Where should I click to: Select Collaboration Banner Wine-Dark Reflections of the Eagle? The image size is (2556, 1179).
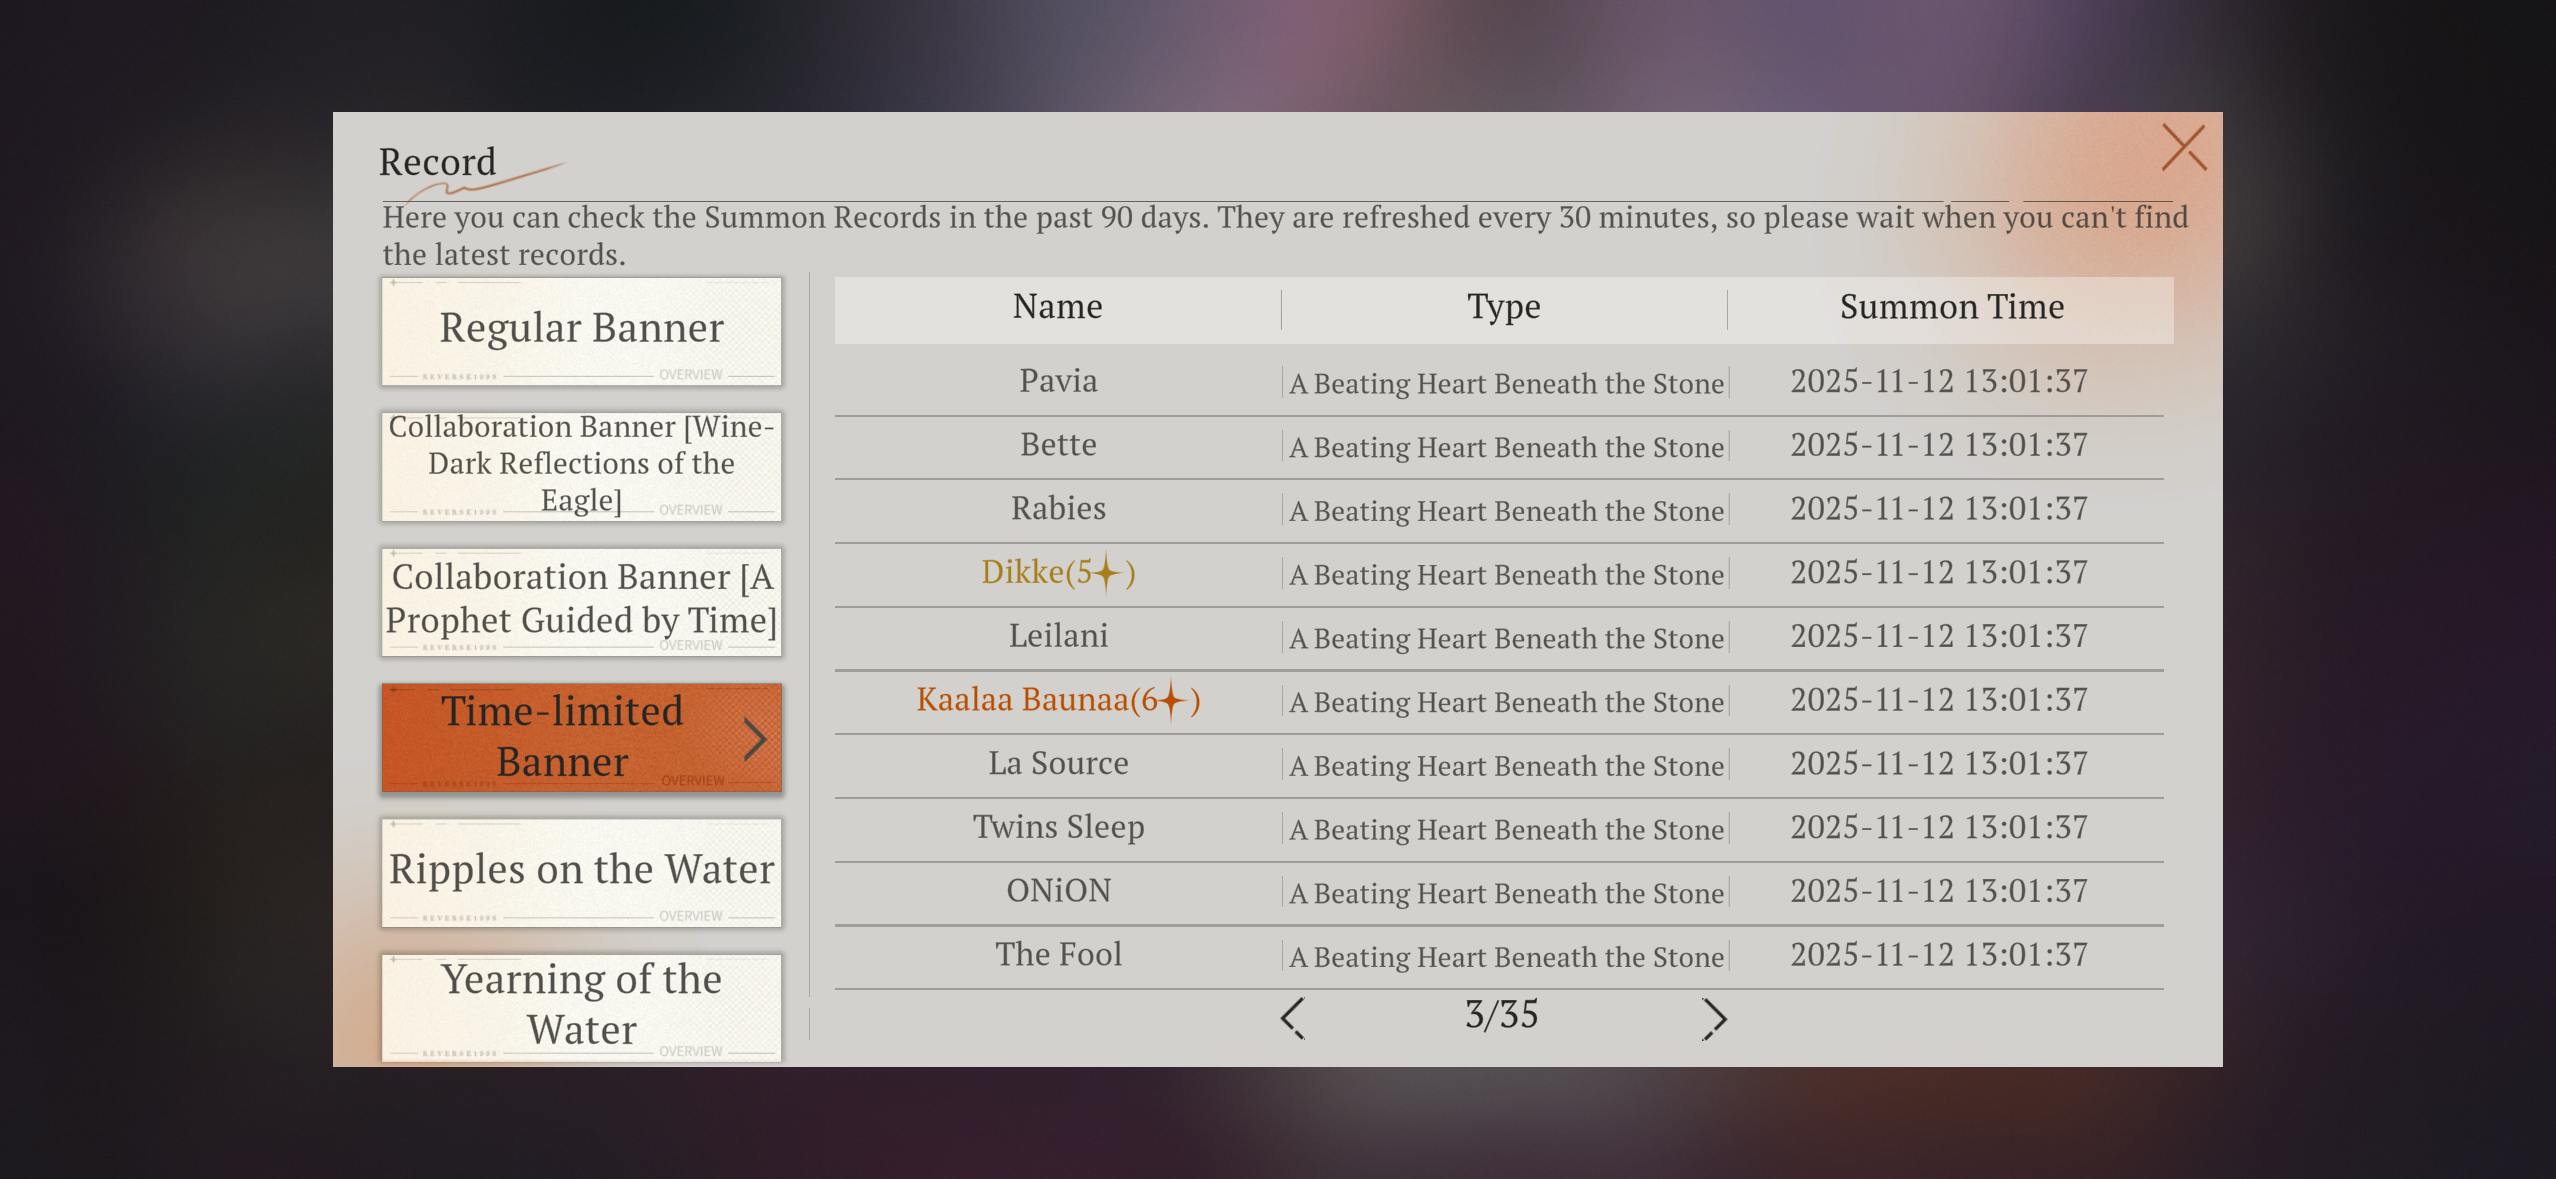[x=581, y=465]
